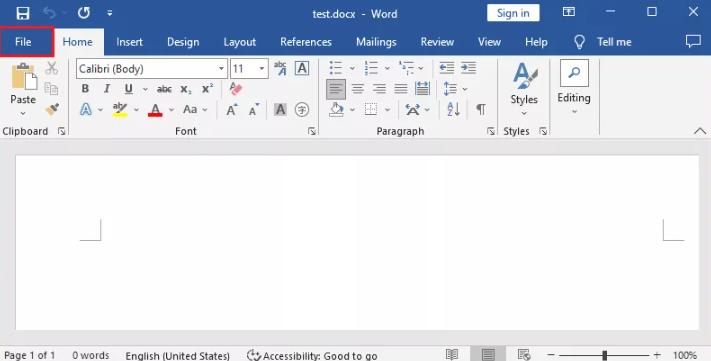Image resolution: width=711 pixels, height=361 pixels.
Task: Open the Review tab
Action: (x=437, y=42)
